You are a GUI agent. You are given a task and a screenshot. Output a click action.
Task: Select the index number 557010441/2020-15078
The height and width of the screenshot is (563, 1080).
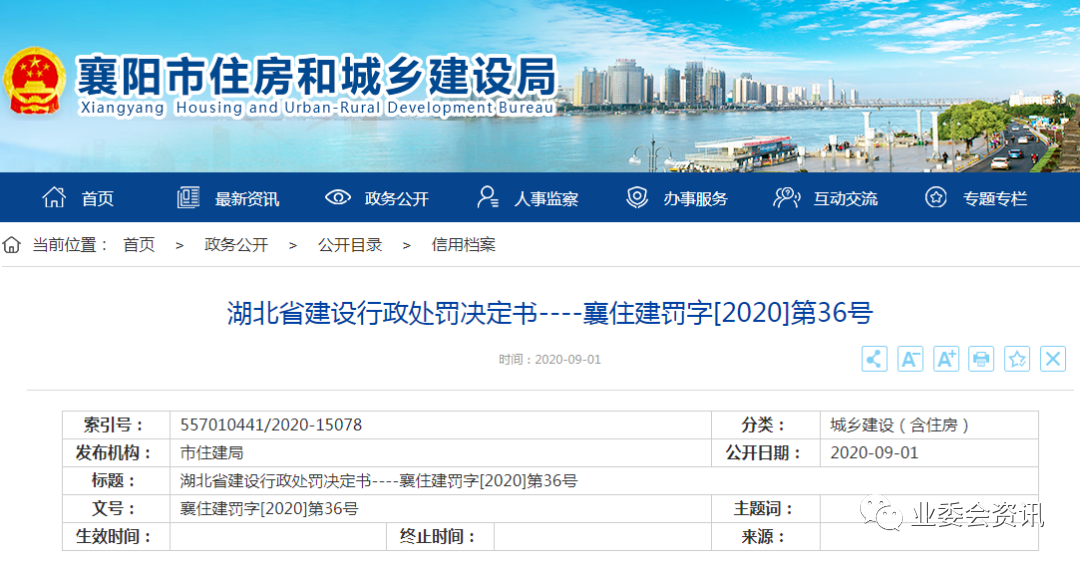click(x=271, y=424)
